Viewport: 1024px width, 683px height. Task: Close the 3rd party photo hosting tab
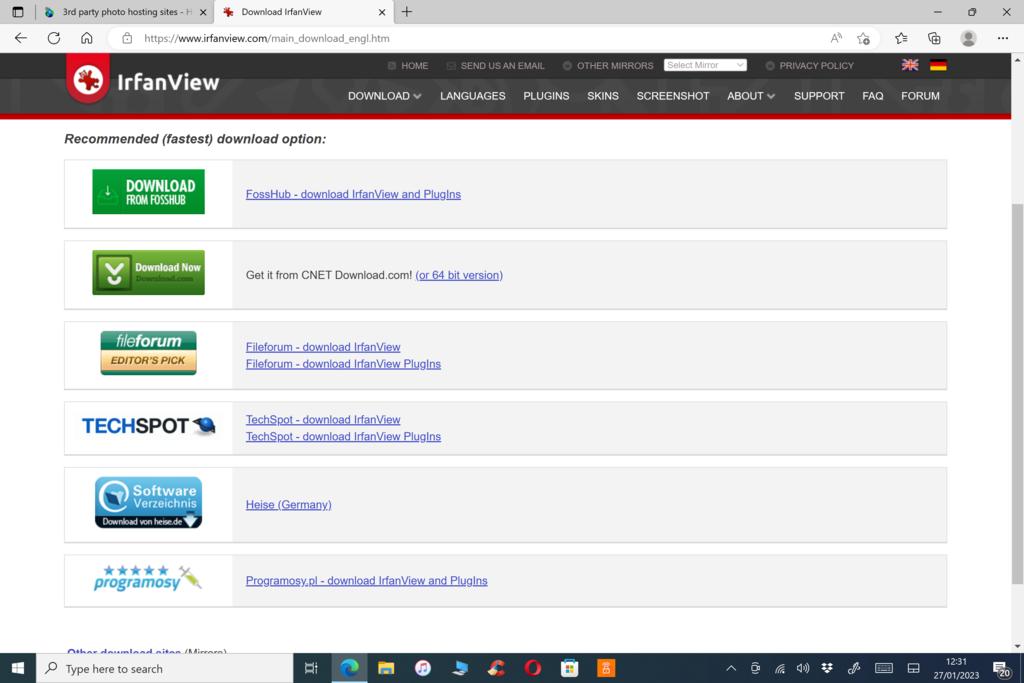(203, 12)
